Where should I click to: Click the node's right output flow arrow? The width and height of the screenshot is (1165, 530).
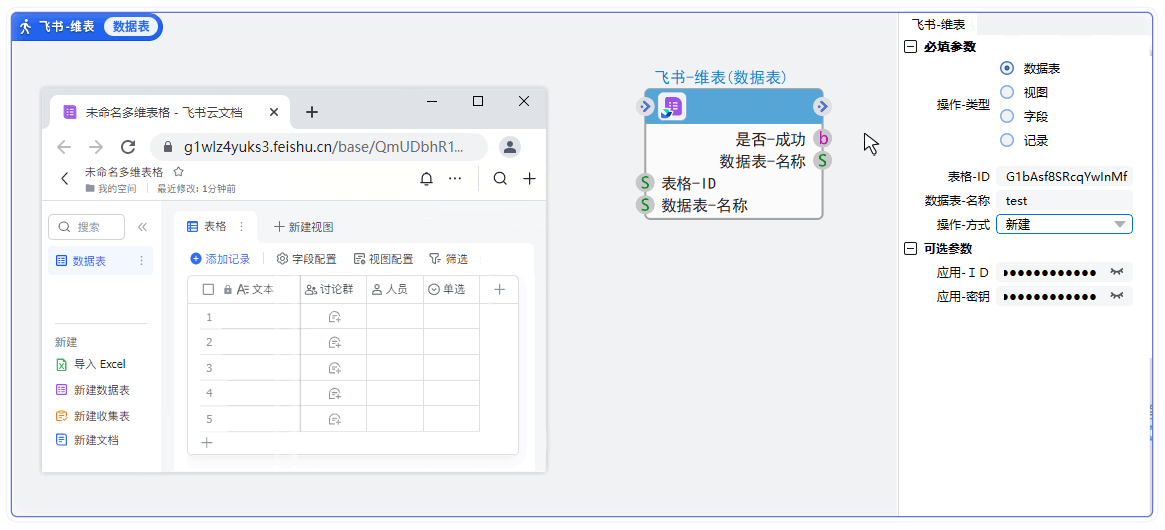[822, 107]
